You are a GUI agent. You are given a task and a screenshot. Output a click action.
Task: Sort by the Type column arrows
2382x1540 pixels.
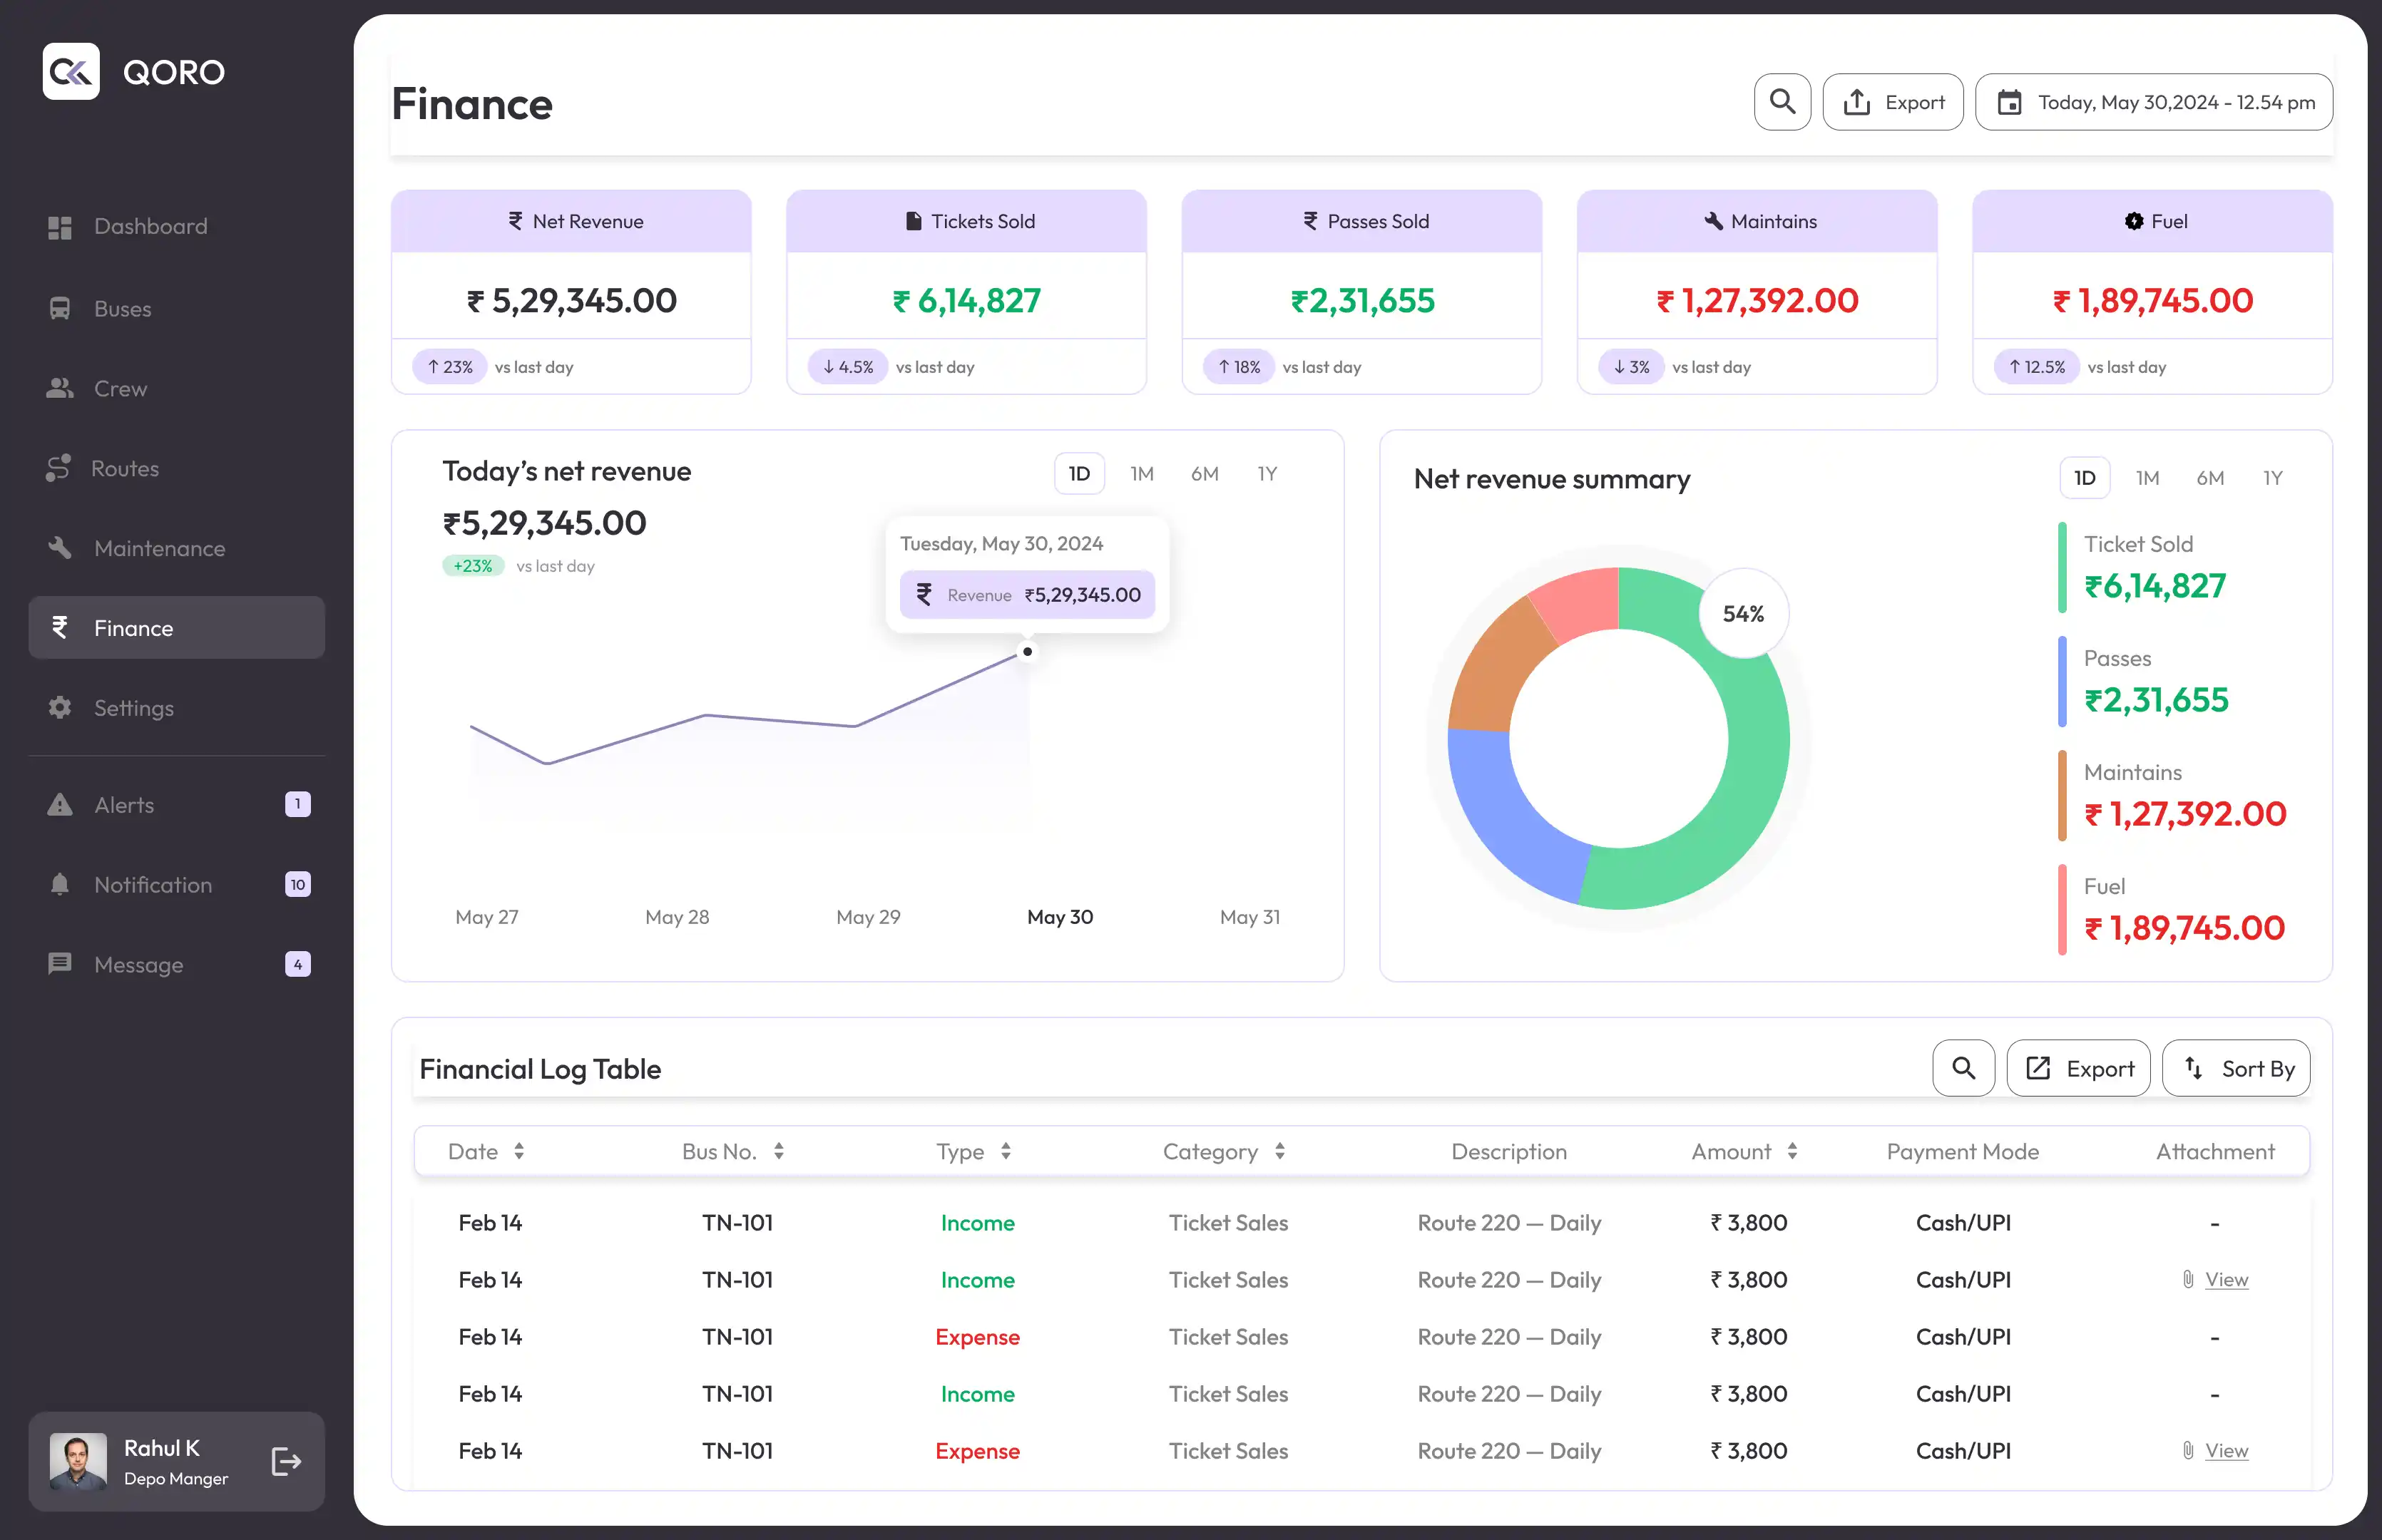(x=1006, y=1151)
